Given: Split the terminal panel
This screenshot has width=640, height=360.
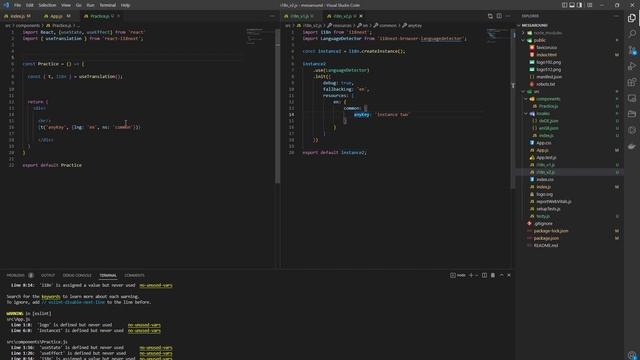Looking at the screenshot, I should pos(484,276).
